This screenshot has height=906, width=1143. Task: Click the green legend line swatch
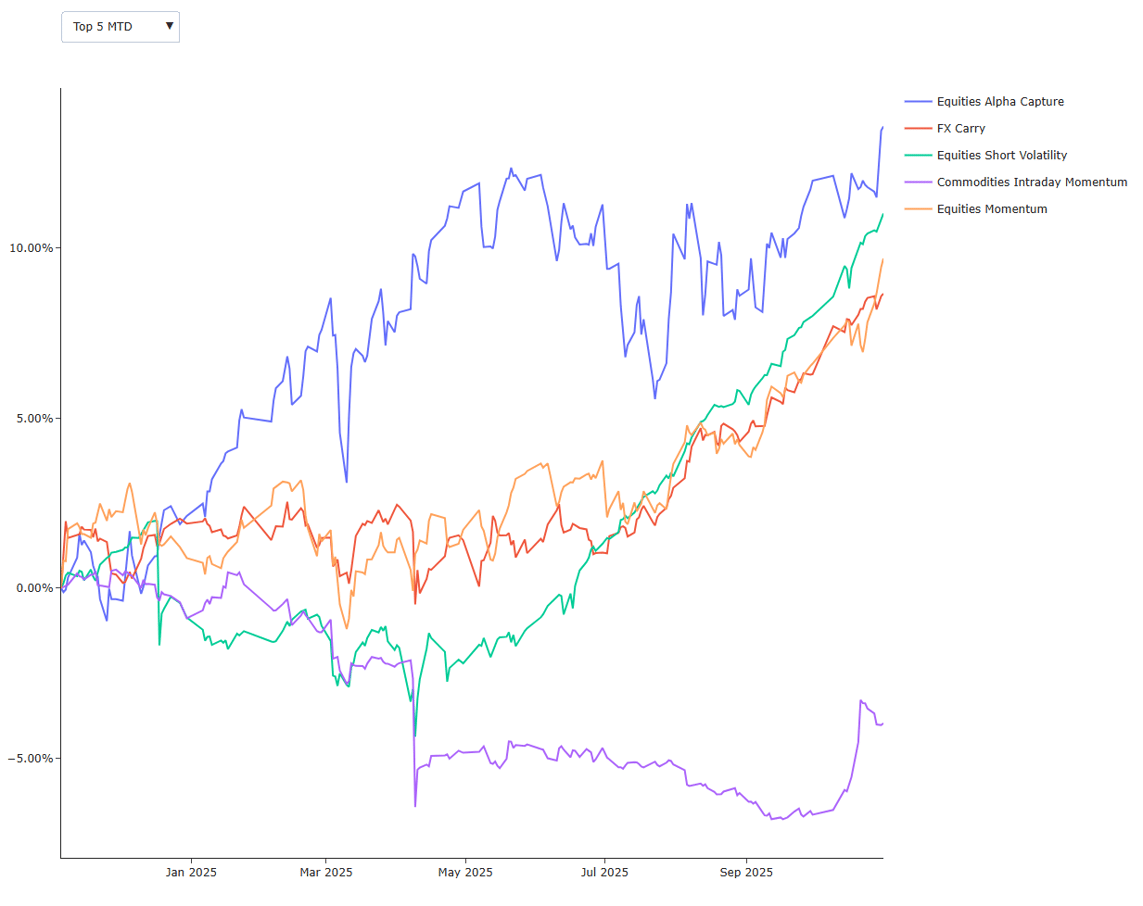[x=918, y=155]
